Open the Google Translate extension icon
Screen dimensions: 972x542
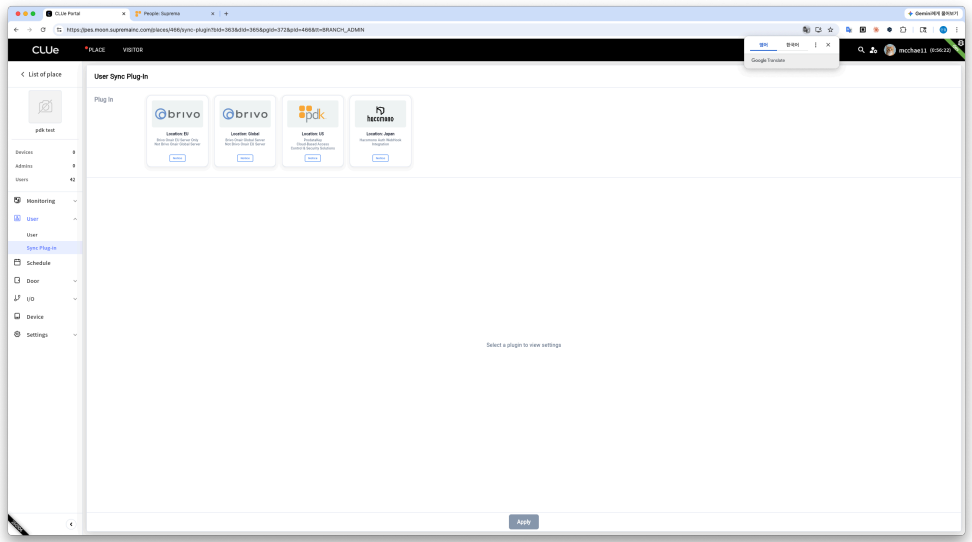[849, 30]
